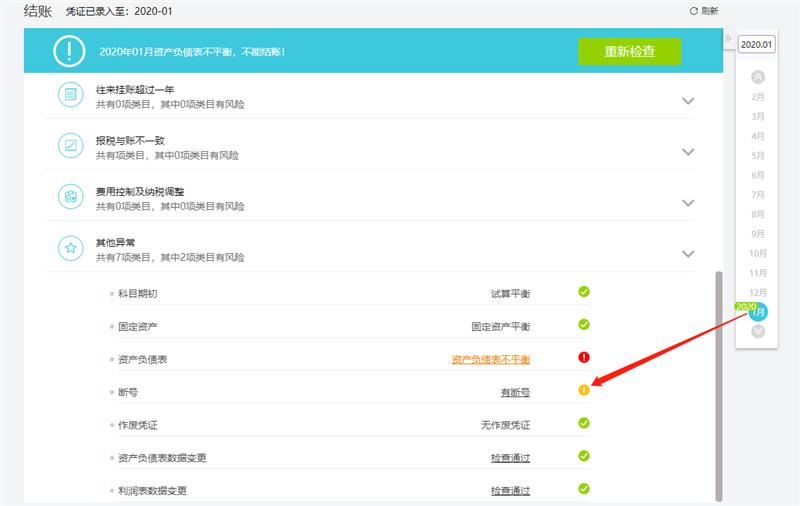Click the 费用控制及纳税调整 icon

71,197
